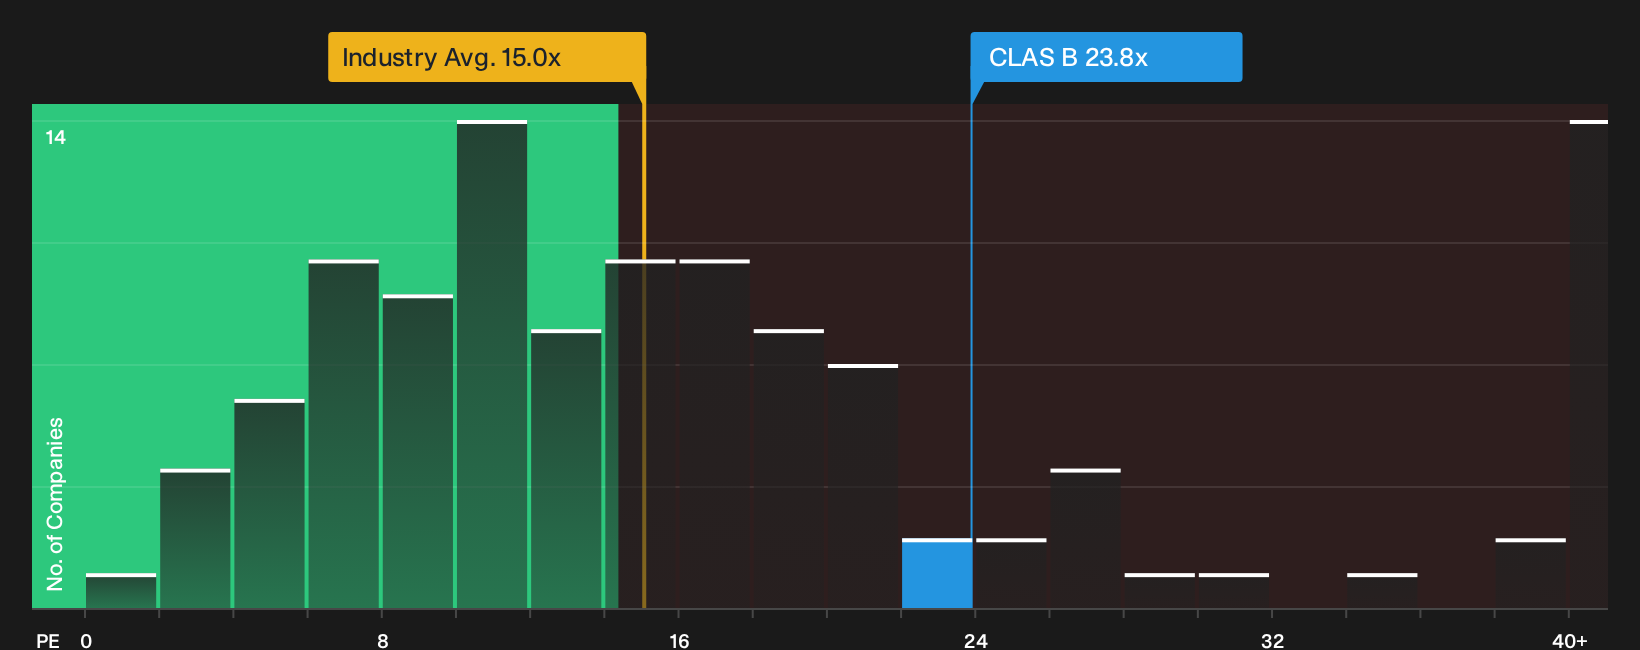The width and height of the screenshot is (1640, 650).
Task: Click the x-axis tick label '40+'
Action: [1570, 640]
